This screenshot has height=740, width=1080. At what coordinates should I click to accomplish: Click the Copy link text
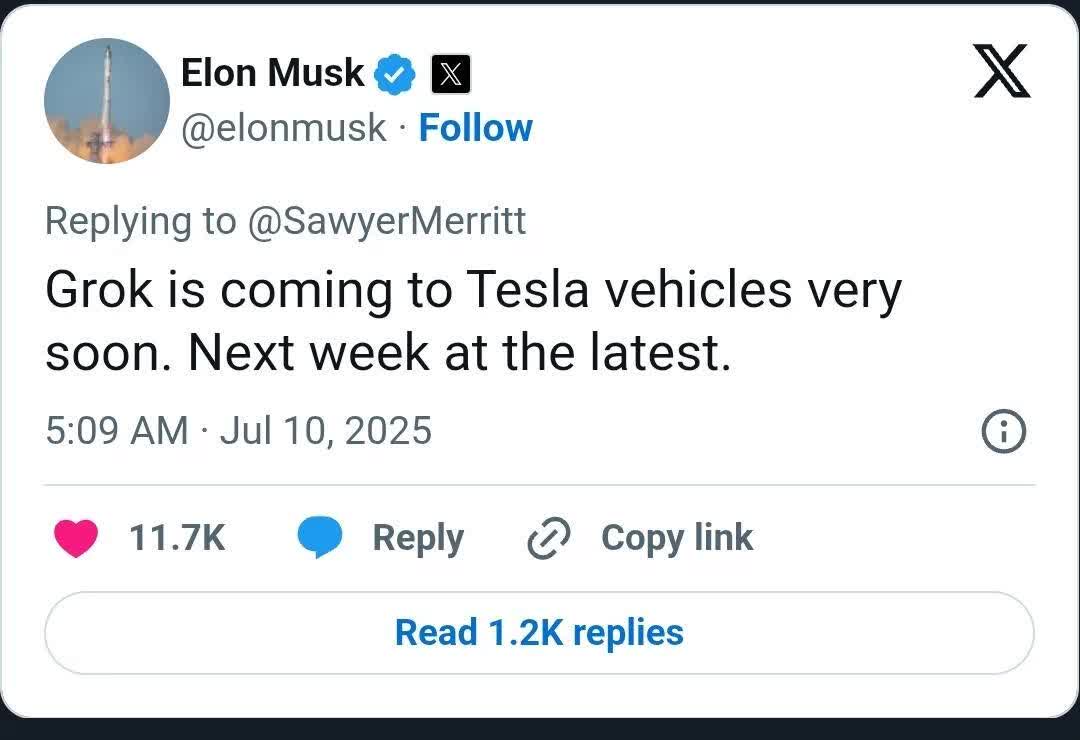pos(677,539)
